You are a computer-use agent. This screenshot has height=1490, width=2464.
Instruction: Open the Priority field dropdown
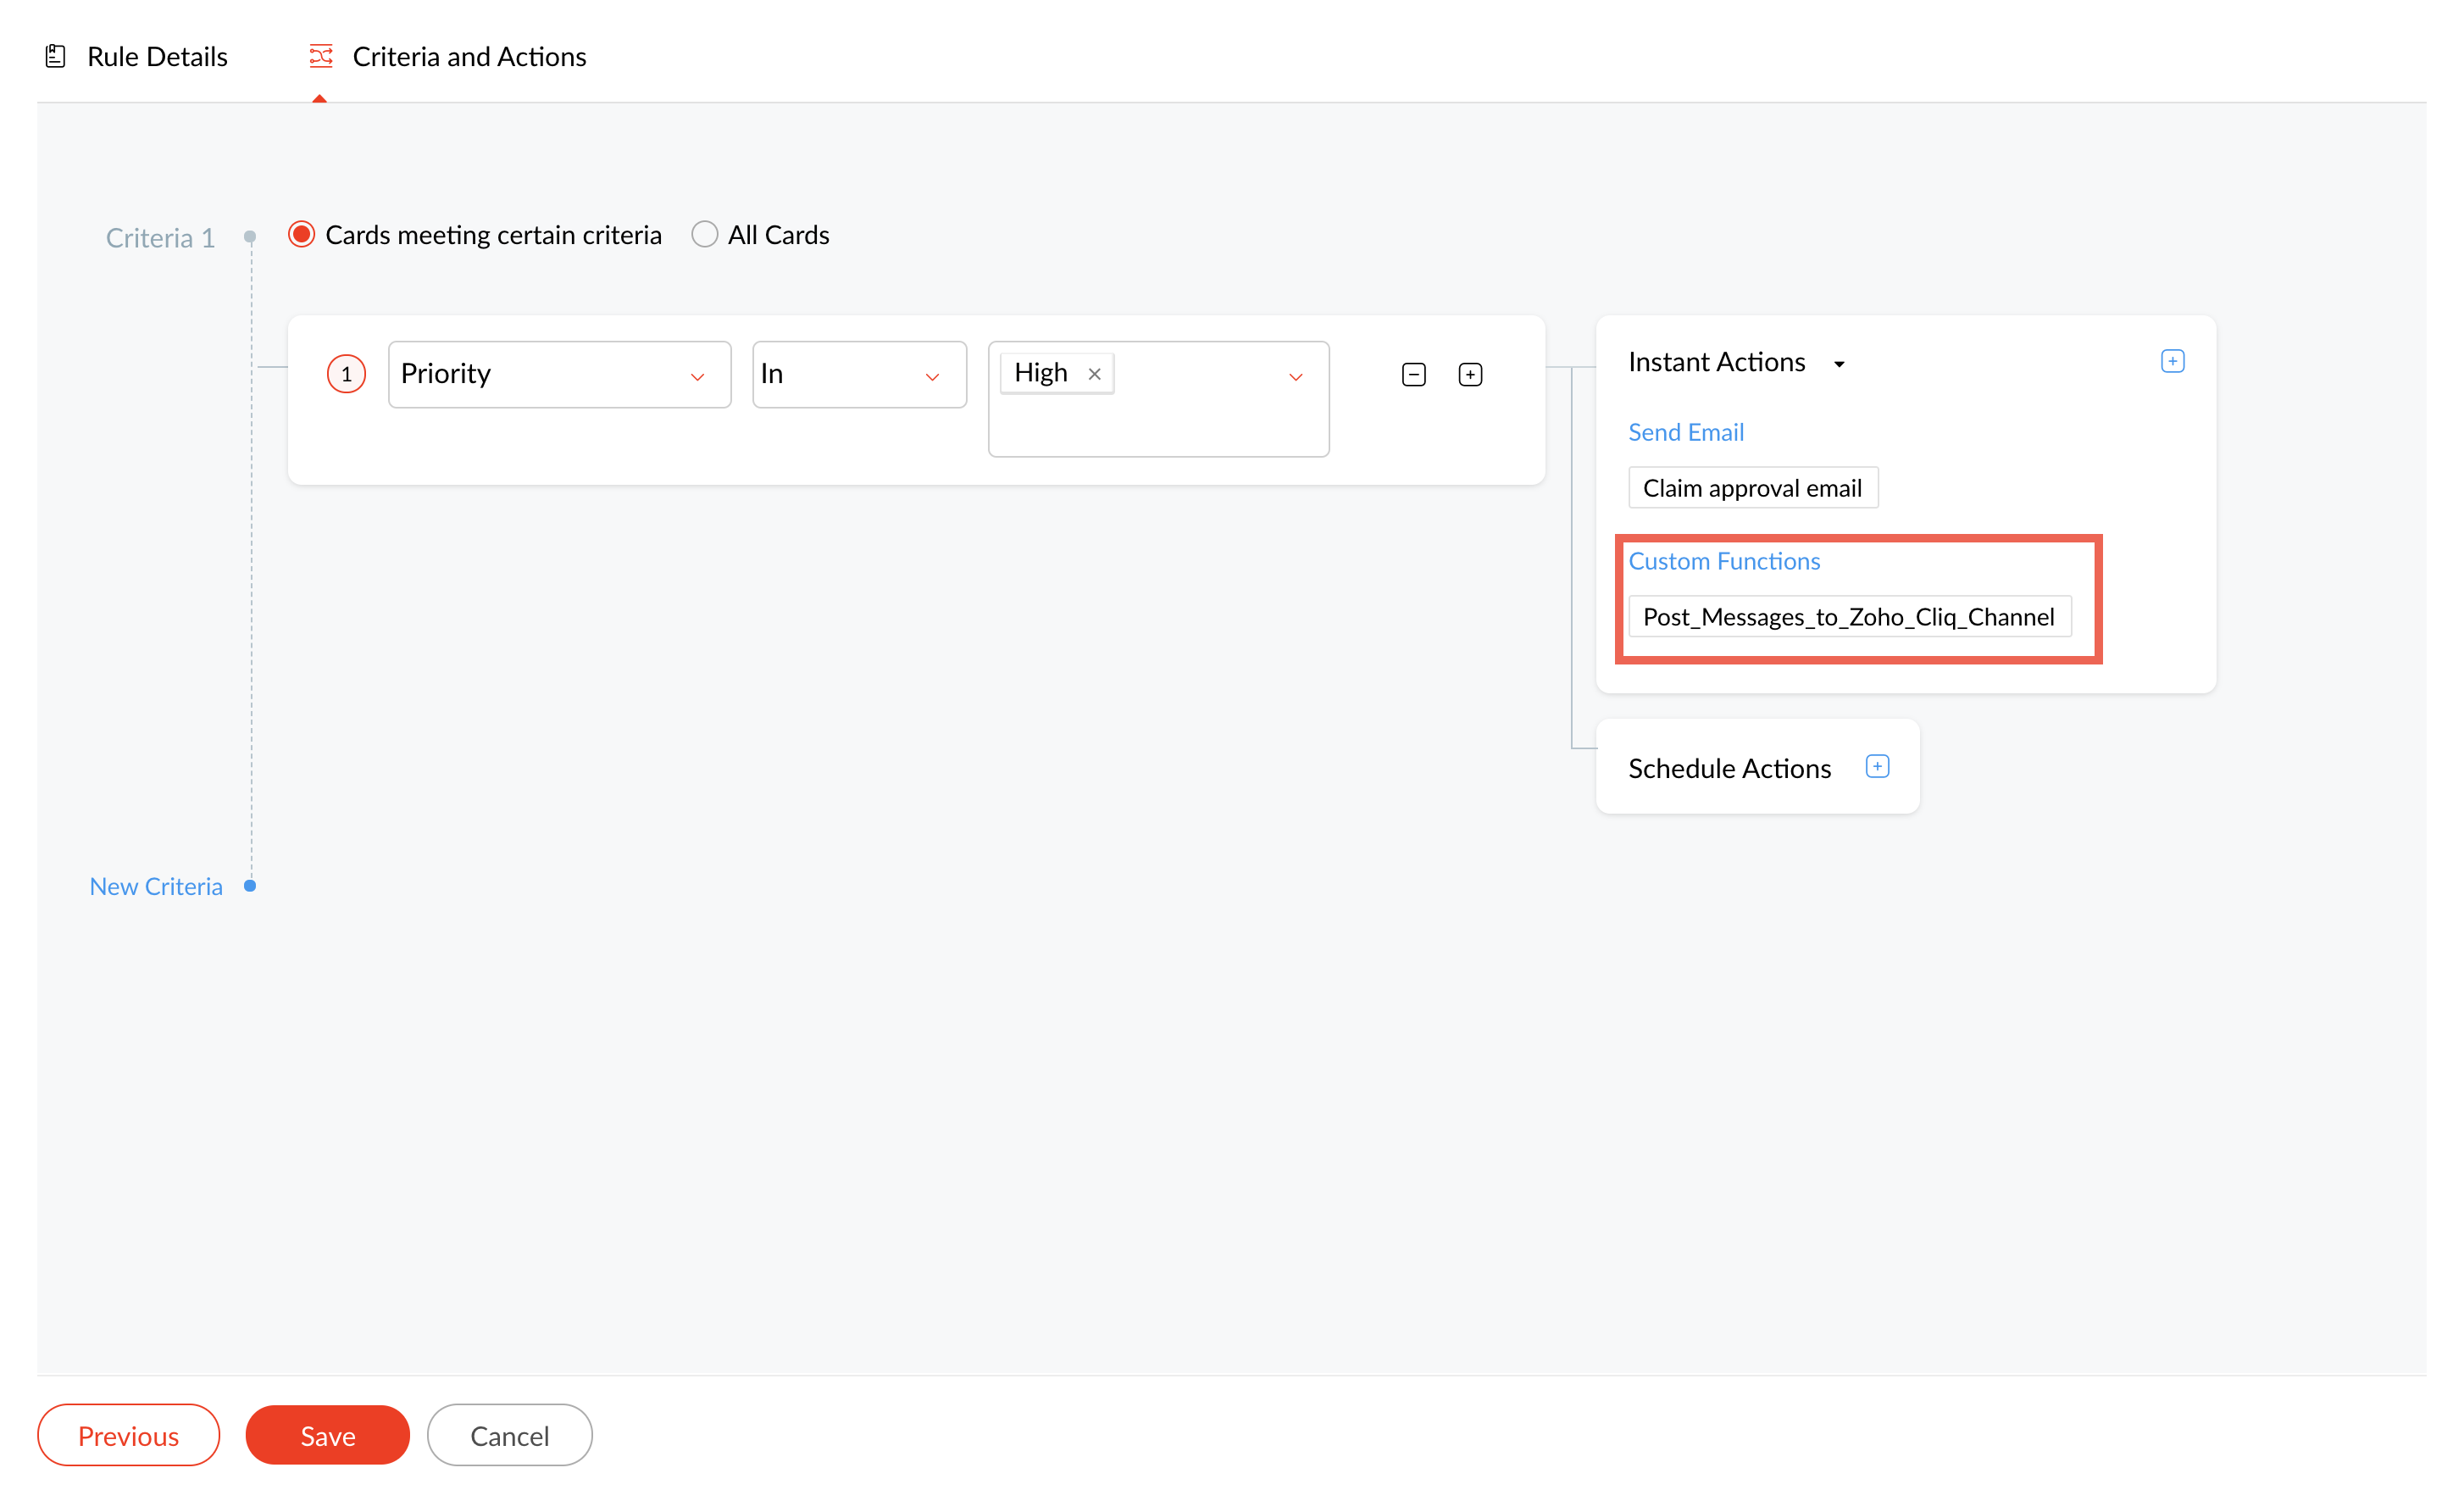[x=559, y=375]
